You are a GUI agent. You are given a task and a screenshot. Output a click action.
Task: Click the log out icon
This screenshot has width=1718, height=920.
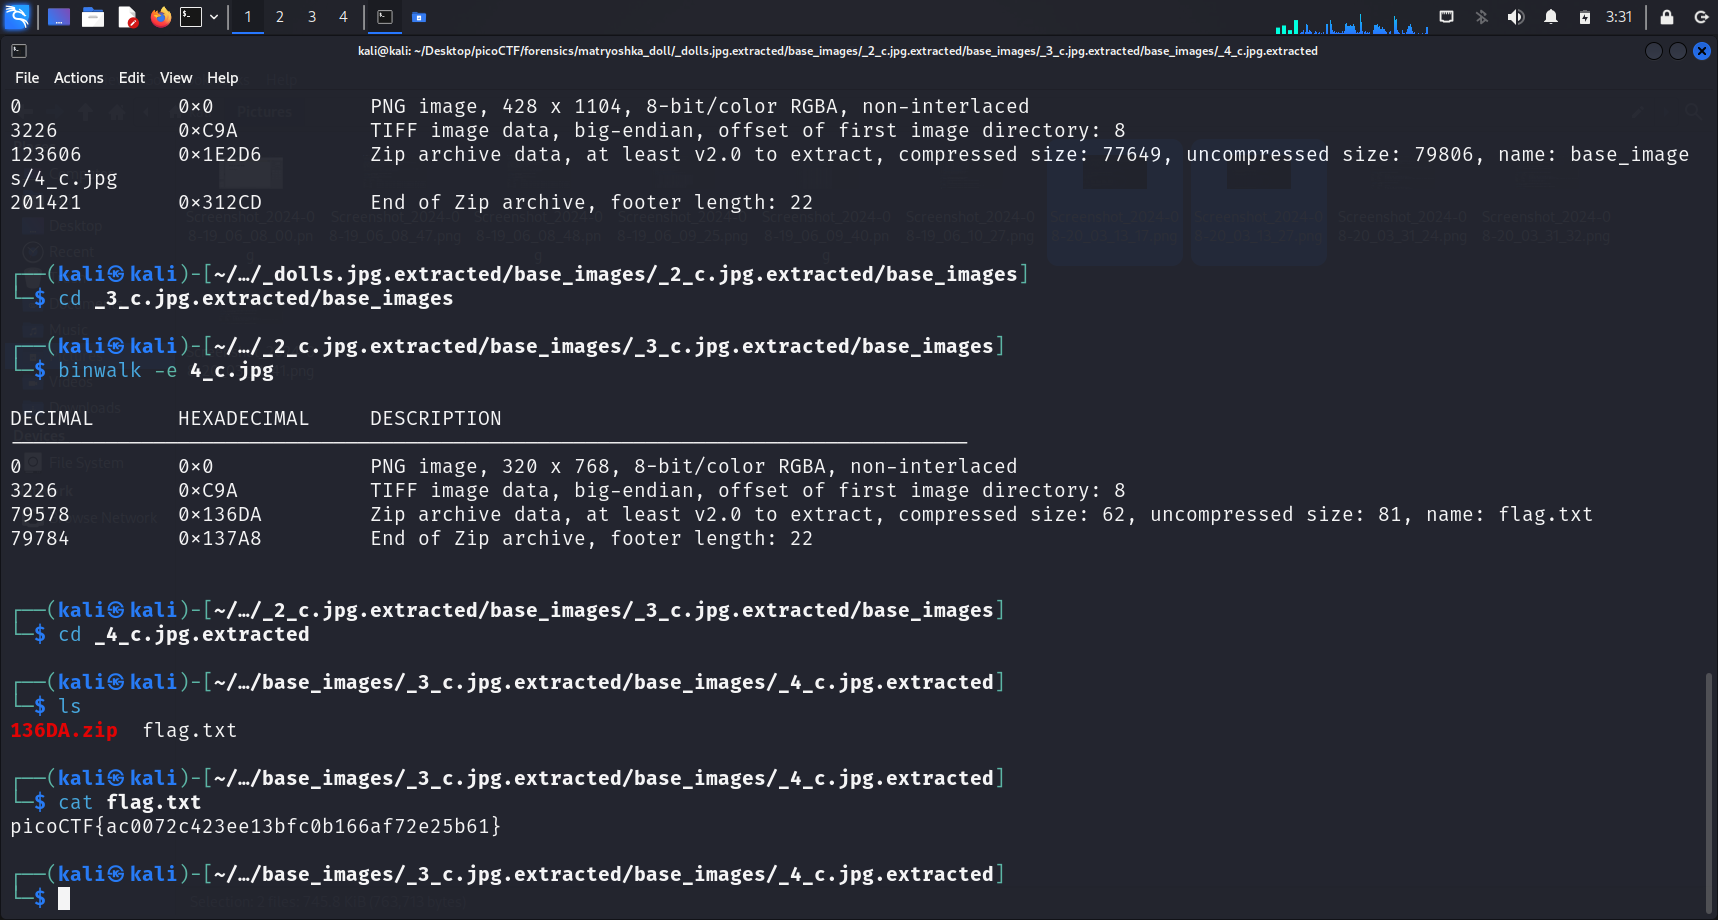[x=1701, y=17]
